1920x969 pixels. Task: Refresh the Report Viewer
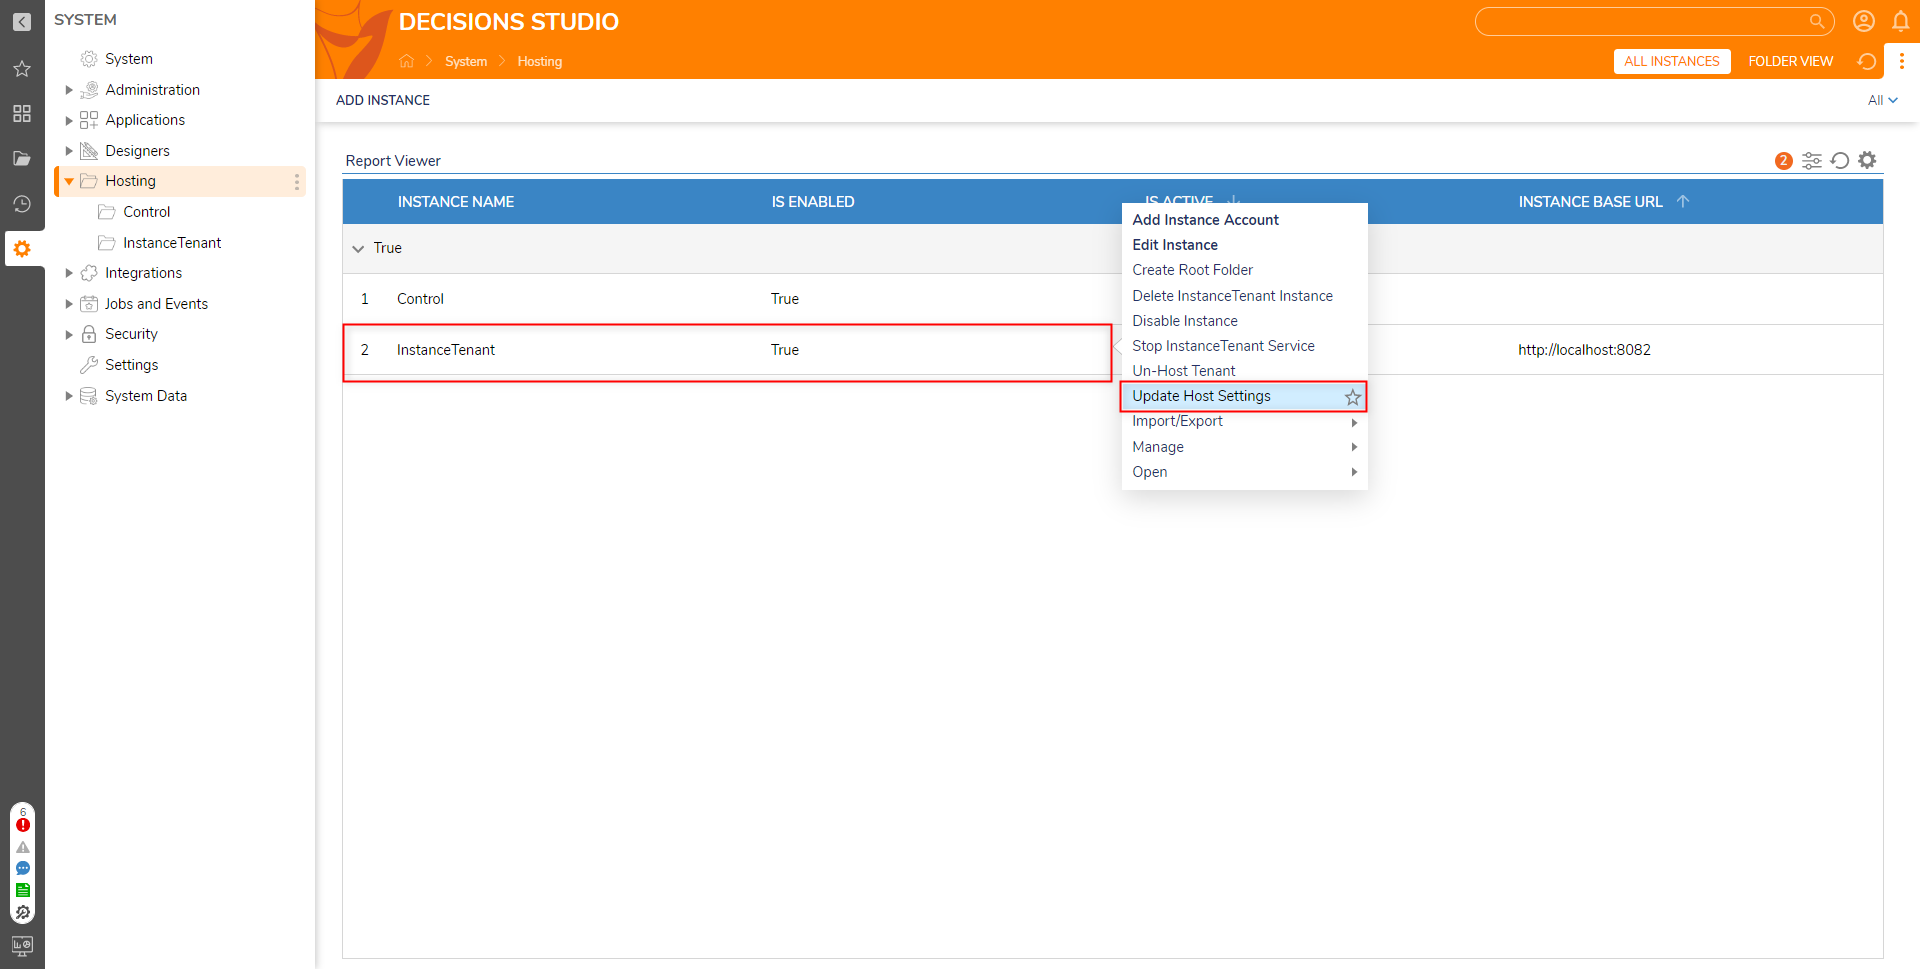[1840, 160]
